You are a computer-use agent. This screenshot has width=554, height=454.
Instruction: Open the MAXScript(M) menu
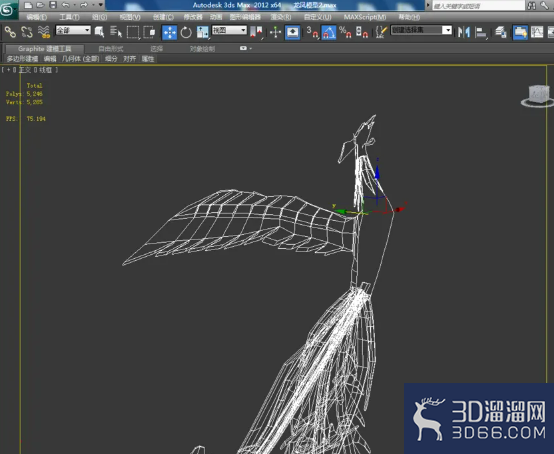coord(365,17)
